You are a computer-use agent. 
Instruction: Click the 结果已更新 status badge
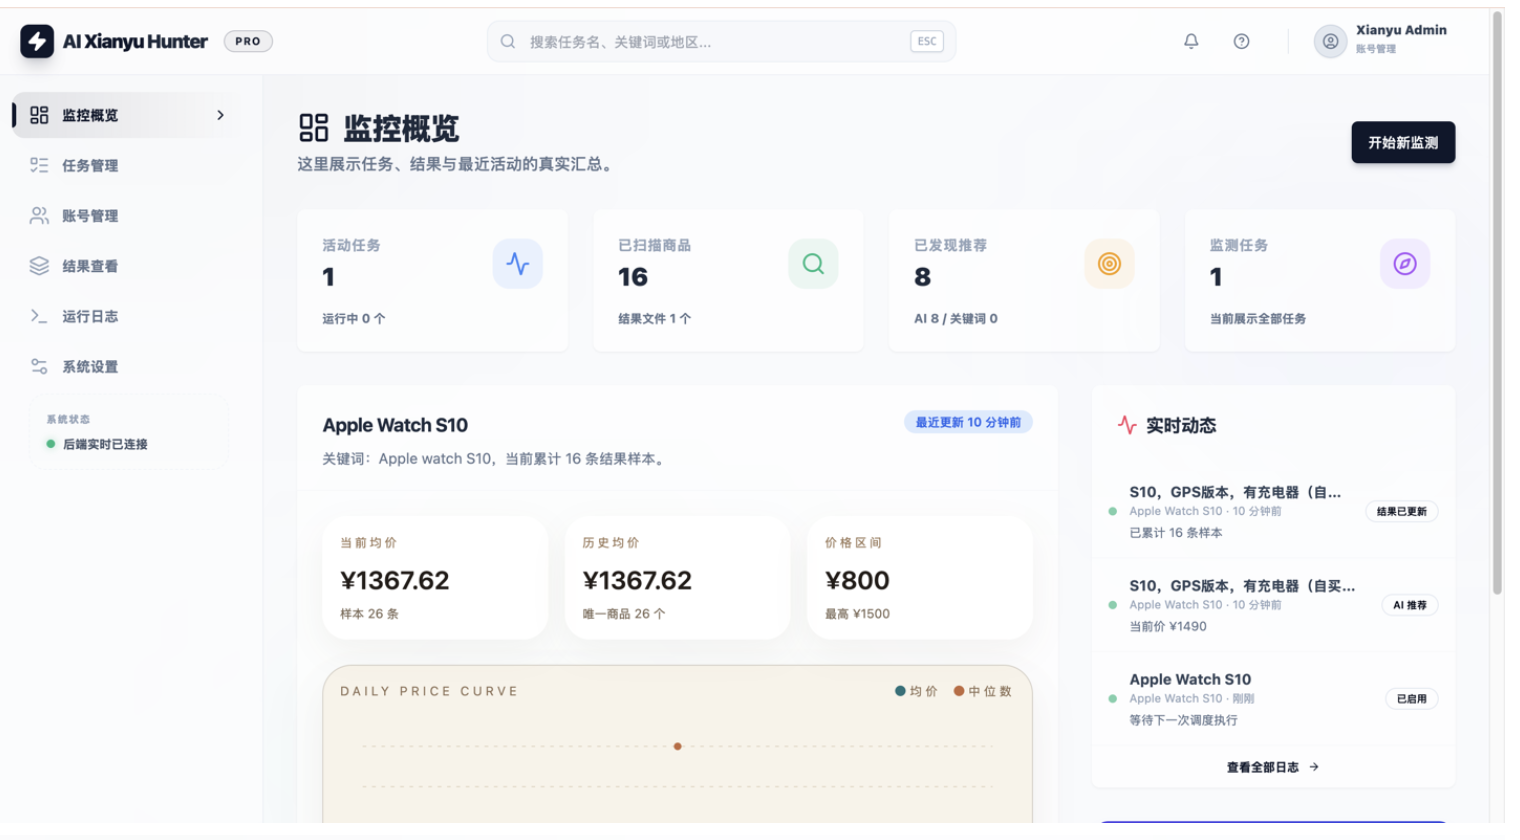pos(1401,511)
